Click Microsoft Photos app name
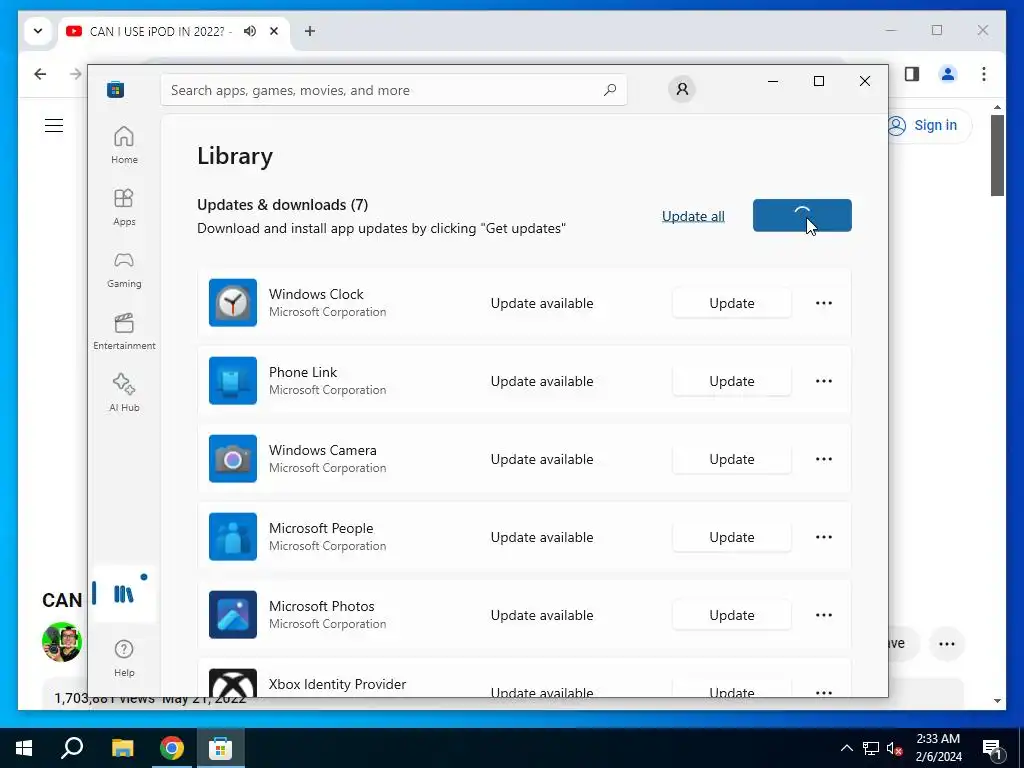Screen dimensions: 1024x768 (x=322, y=606)
